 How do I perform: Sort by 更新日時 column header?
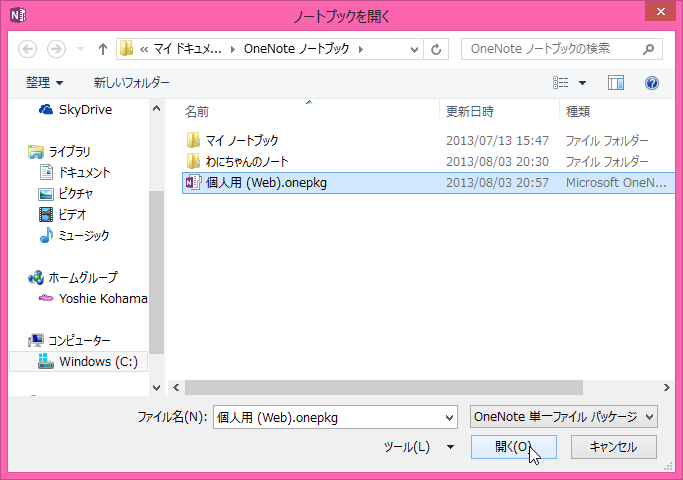click(470, 112)
